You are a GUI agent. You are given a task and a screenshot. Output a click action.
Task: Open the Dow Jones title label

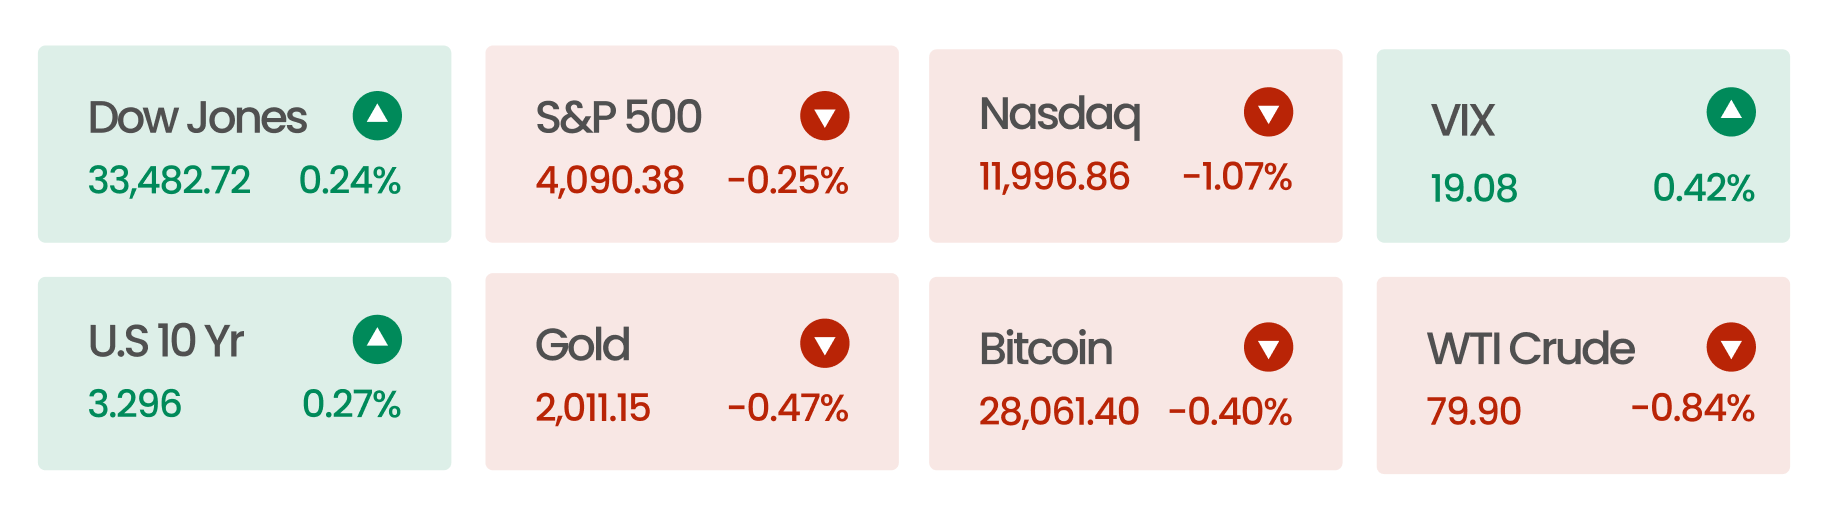point(197,118)
